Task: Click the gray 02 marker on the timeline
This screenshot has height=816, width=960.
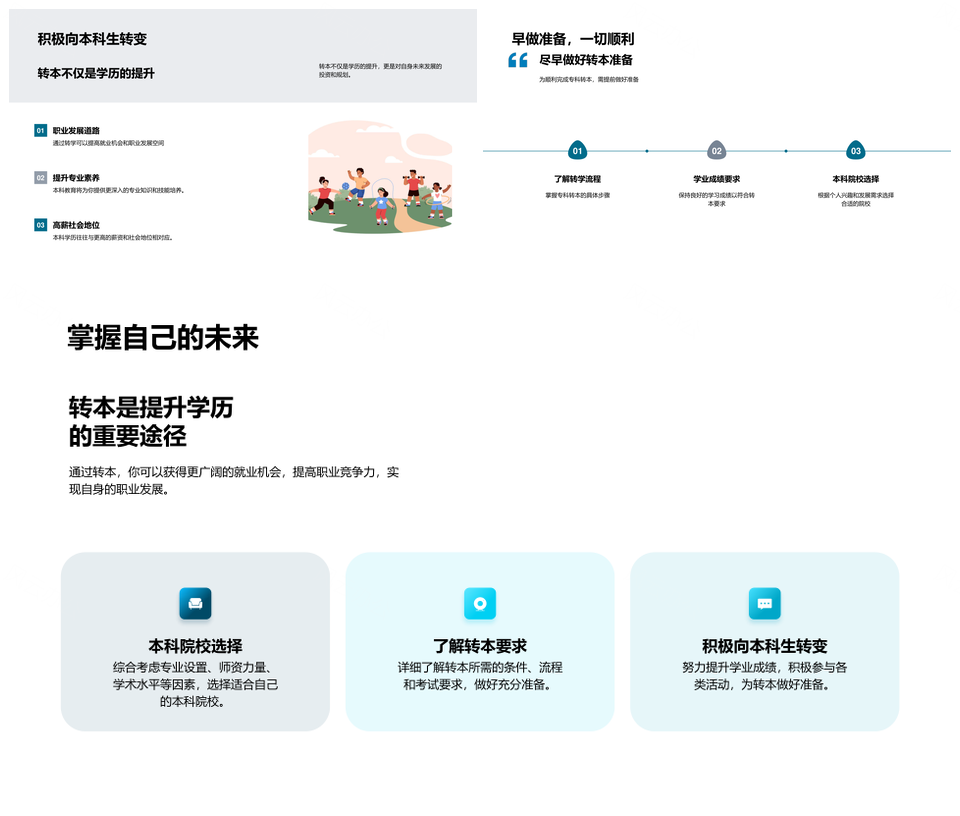Action: click(x=716, y=152)
